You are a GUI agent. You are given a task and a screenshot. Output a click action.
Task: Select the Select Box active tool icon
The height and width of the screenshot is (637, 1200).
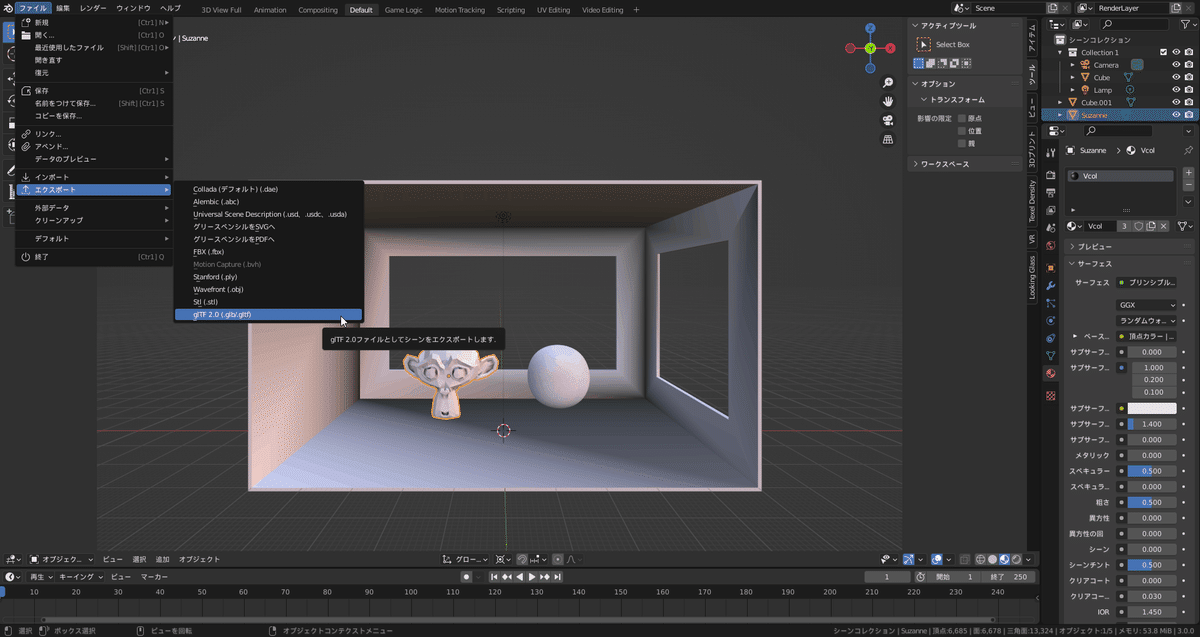click(923, 44)
